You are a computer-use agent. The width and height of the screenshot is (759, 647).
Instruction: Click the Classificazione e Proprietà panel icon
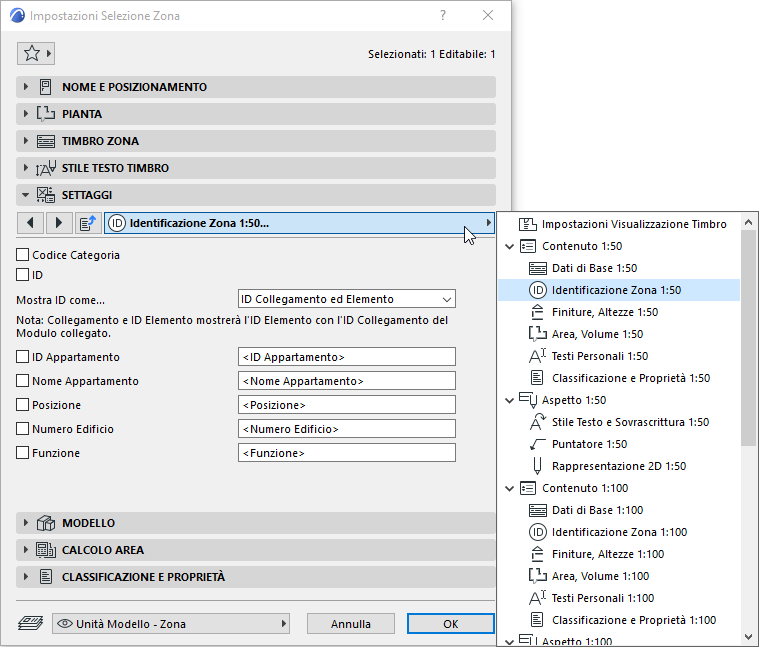46,577
